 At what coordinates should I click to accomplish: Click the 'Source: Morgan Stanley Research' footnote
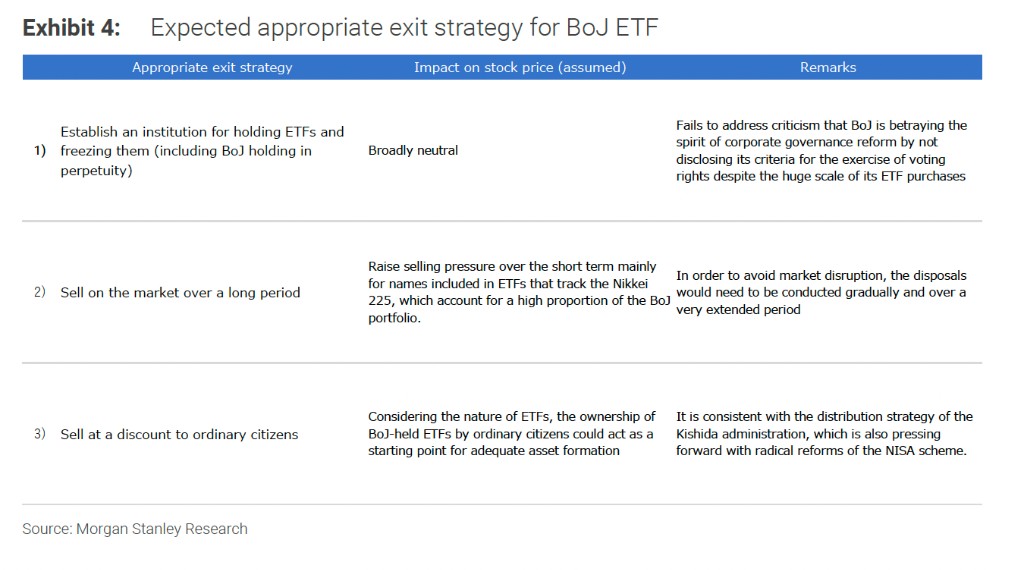pyautogui.click(x=135, y=528)
